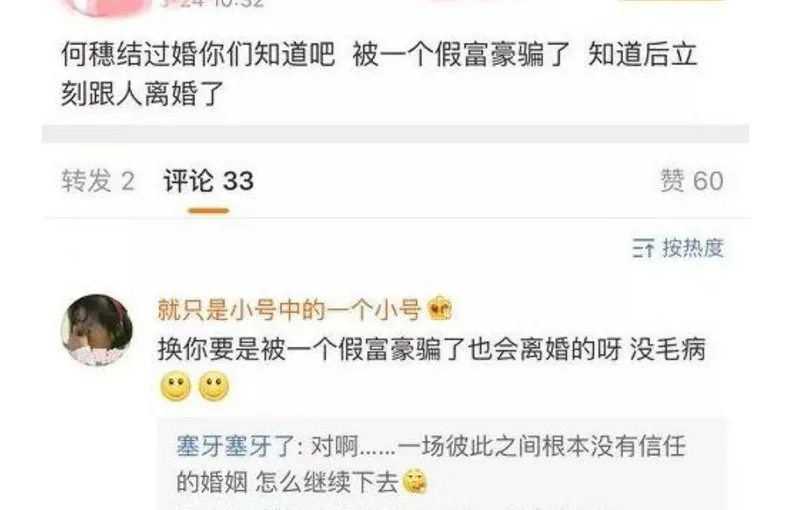The image size is (800, 510).
Task: Open profile 就只是小号中的一个小号
Action: [x=289, y=309]
